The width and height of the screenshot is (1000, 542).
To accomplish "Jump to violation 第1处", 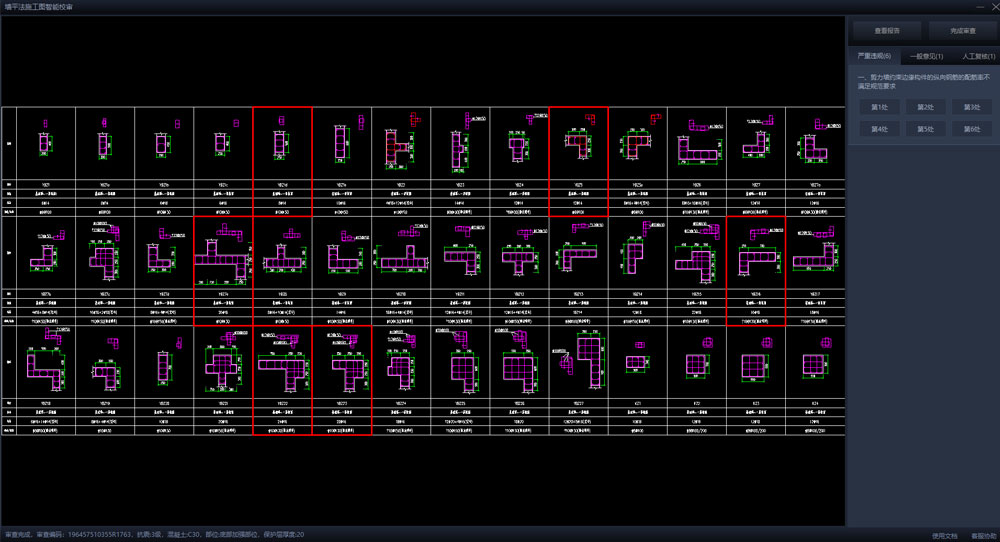I will tap(880, 107).
